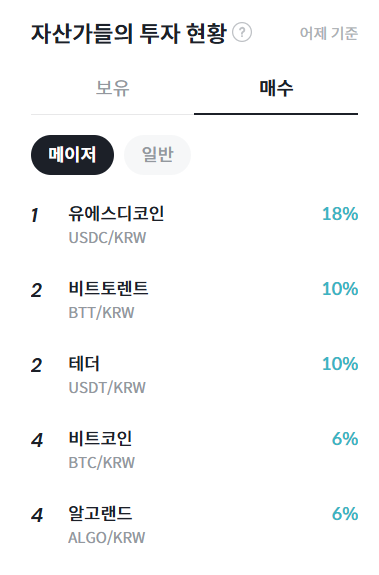Click the ALGO/KRW ticker label
Screen dimensions: 379x575
click(107, 538)
